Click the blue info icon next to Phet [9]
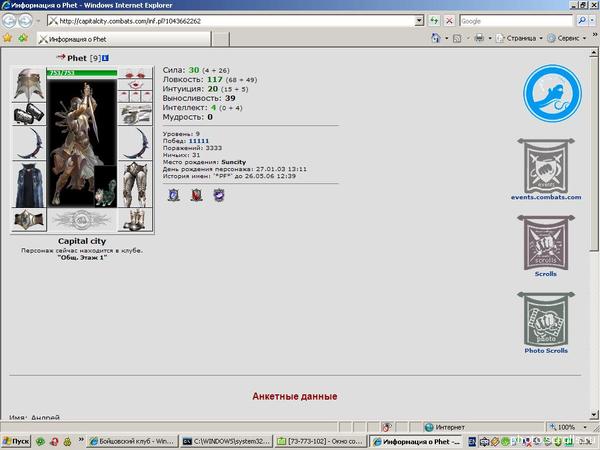The height and width of the screenshot is (450, 600). point(105,58)
